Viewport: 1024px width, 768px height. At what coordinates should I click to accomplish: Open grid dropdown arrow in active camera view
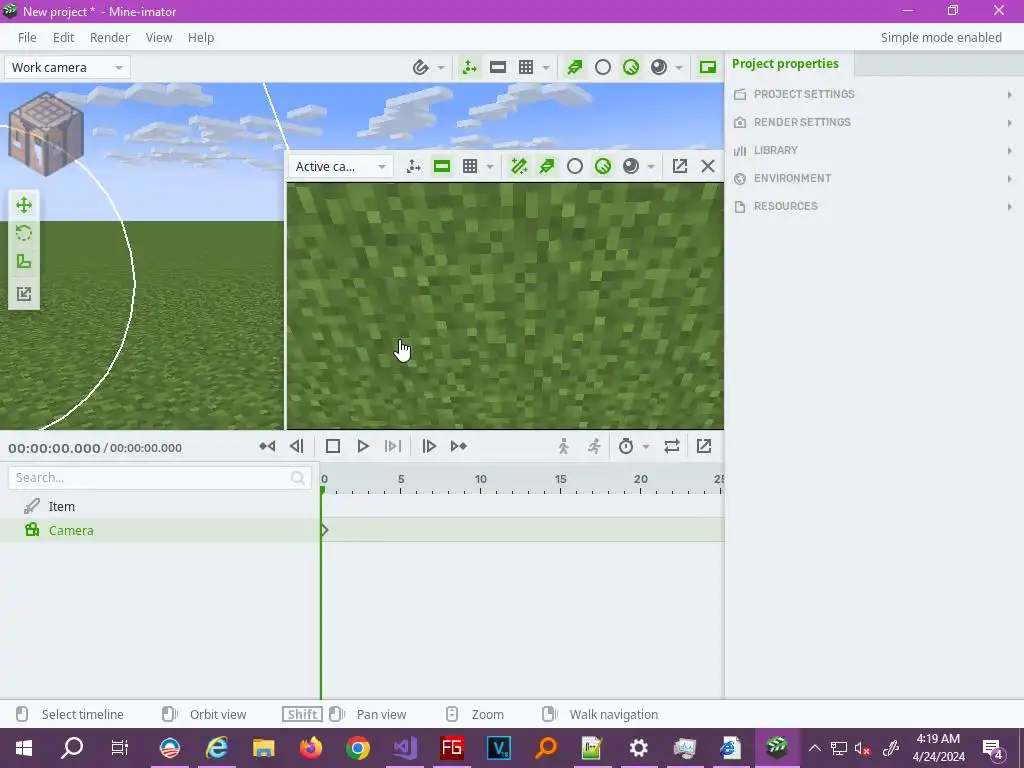490,167
